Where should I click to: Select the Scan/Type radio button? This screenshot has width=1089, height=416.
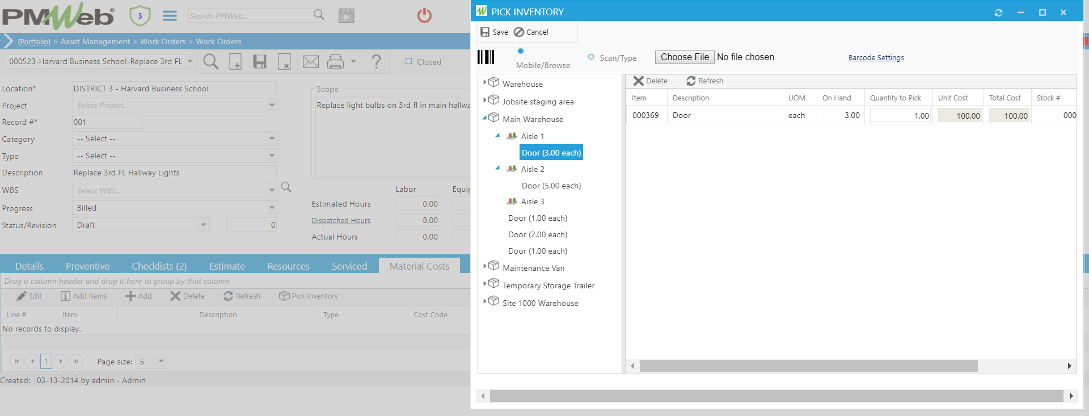click(x=591, y=57)
